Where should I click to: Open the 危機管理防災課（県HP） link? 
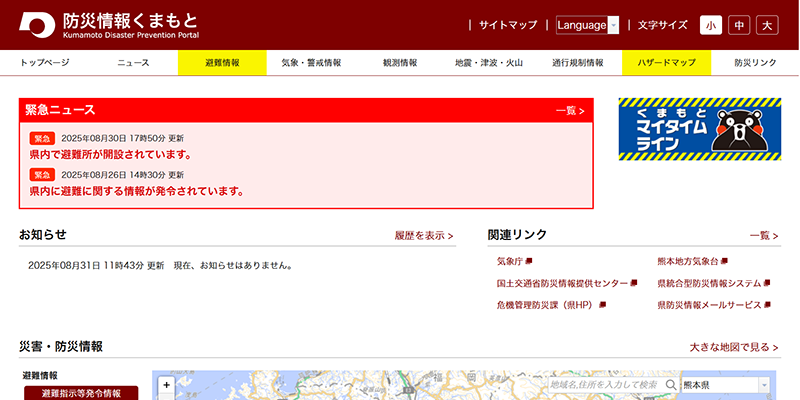[x=551, y=305]
